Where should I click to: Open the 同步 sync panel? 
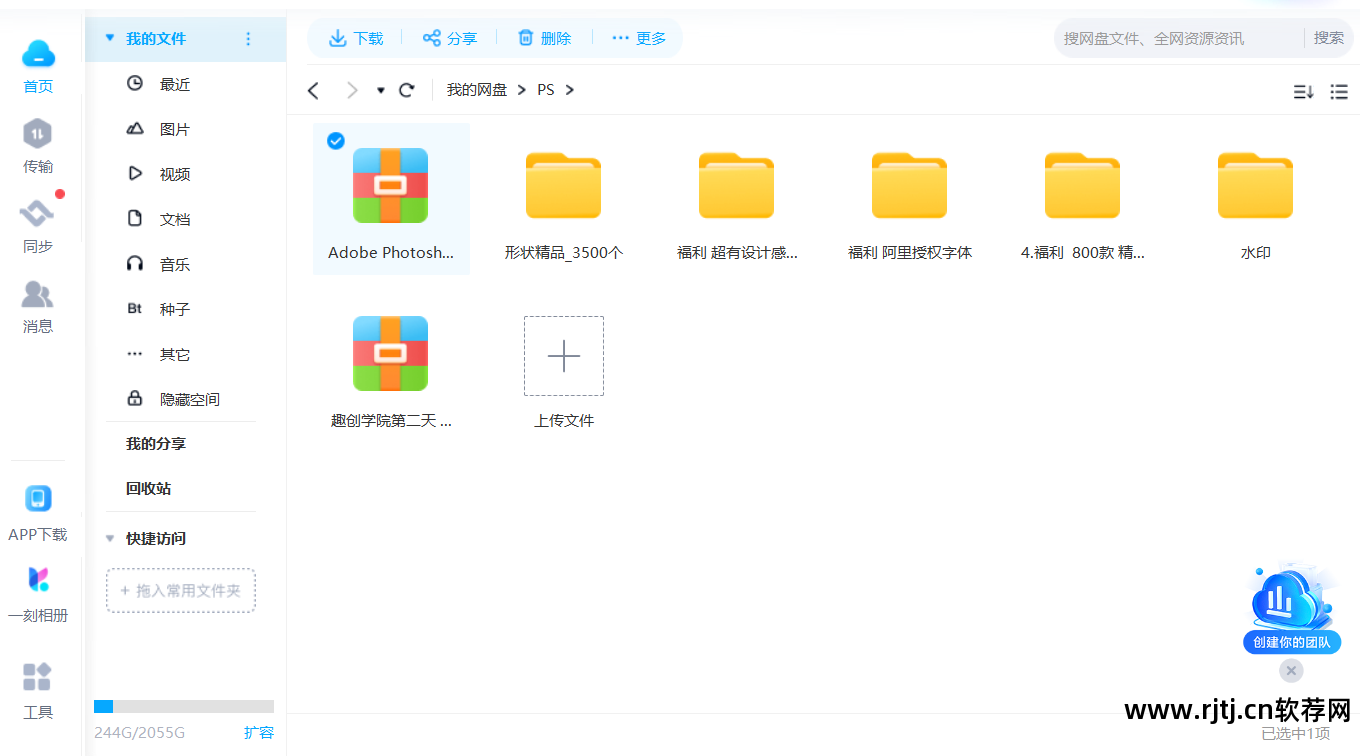[x=37, y=225]
